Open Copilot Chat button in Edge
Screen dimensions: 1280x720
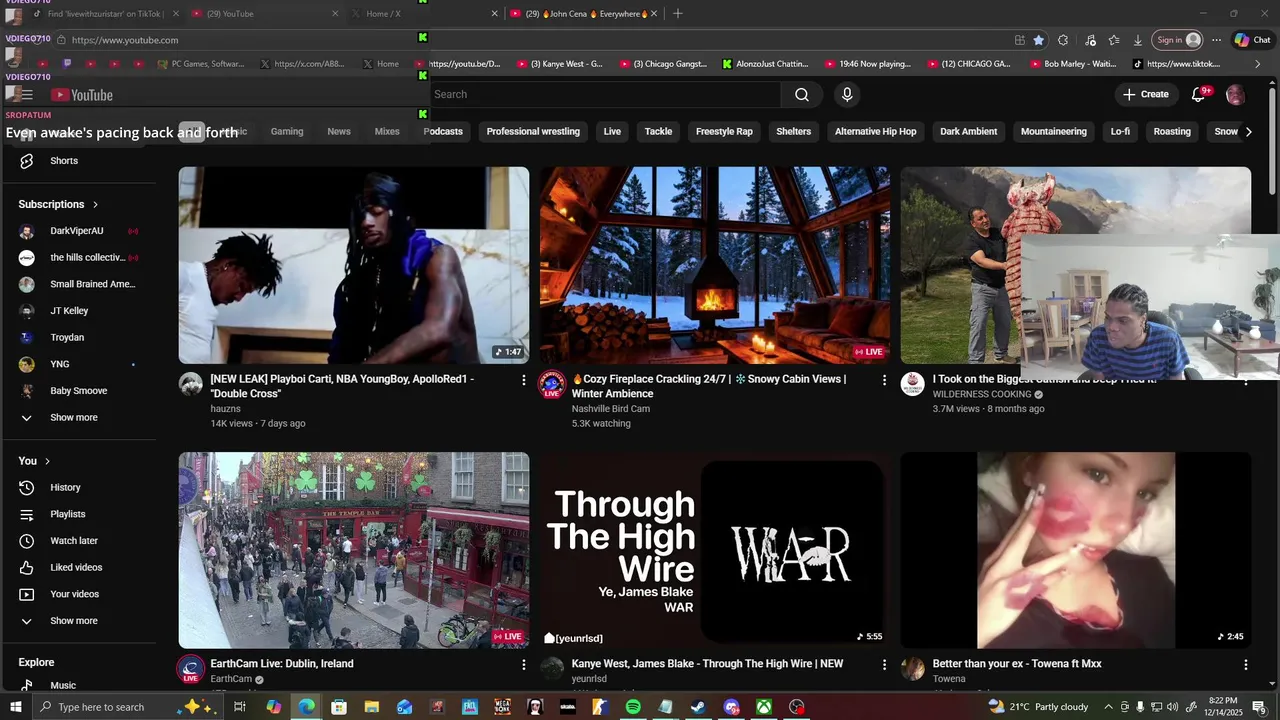(1253, 40)
